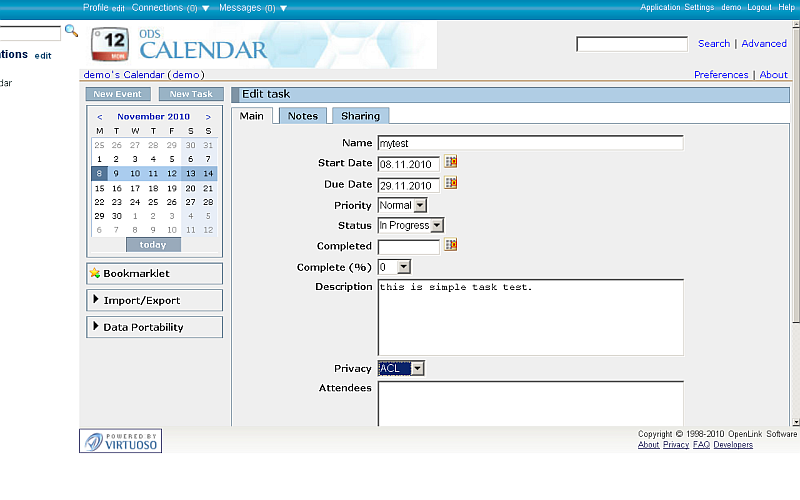Open the Priority dropdown

click(x=402, y=205)
